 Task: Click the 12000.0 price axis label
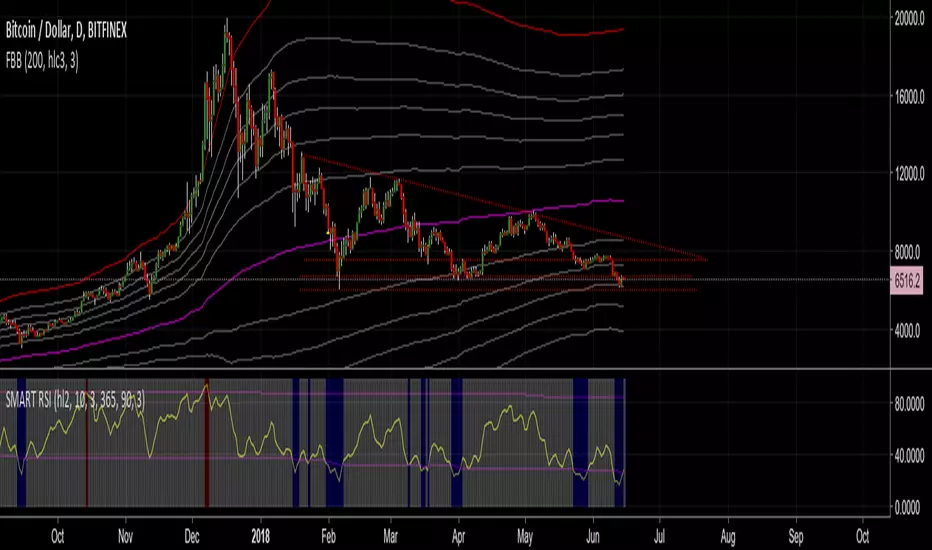[x=909, y=174]
